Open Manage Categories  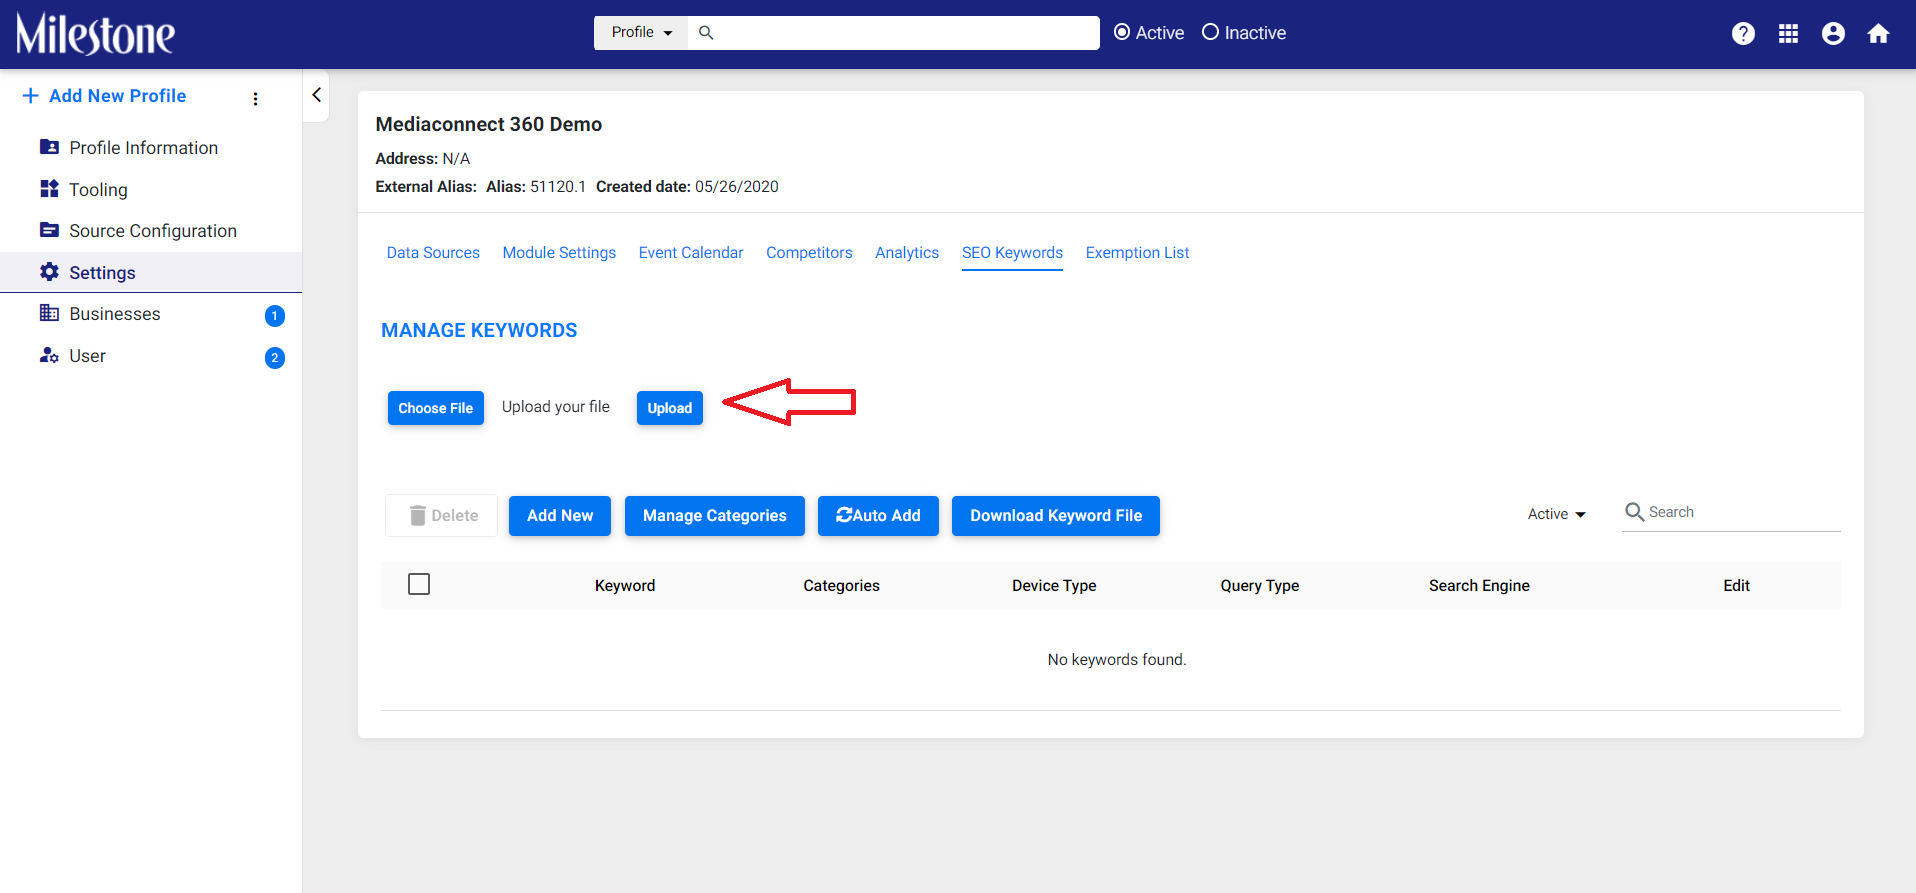tap(715, 516)
